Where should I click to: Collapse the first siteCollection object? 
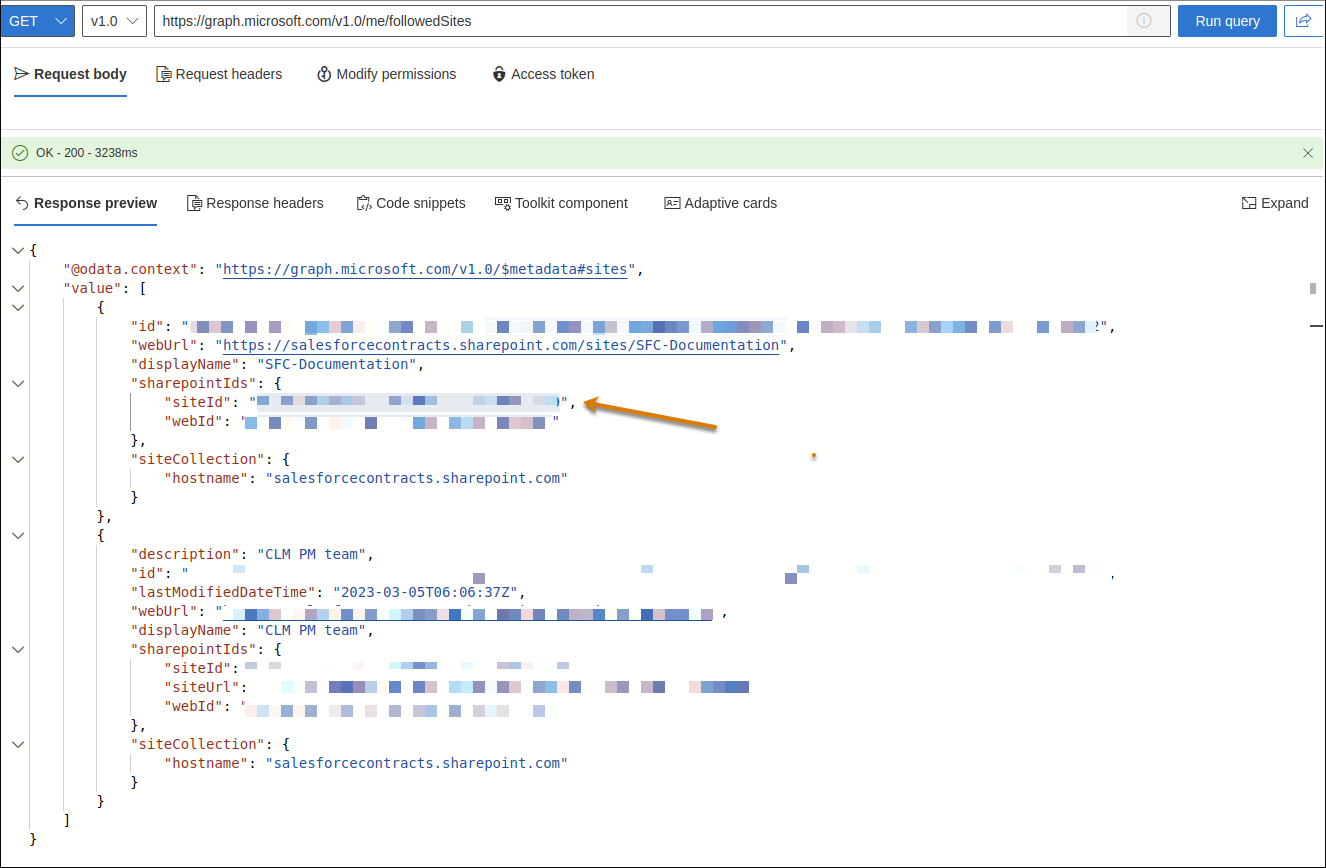point(17,459)
